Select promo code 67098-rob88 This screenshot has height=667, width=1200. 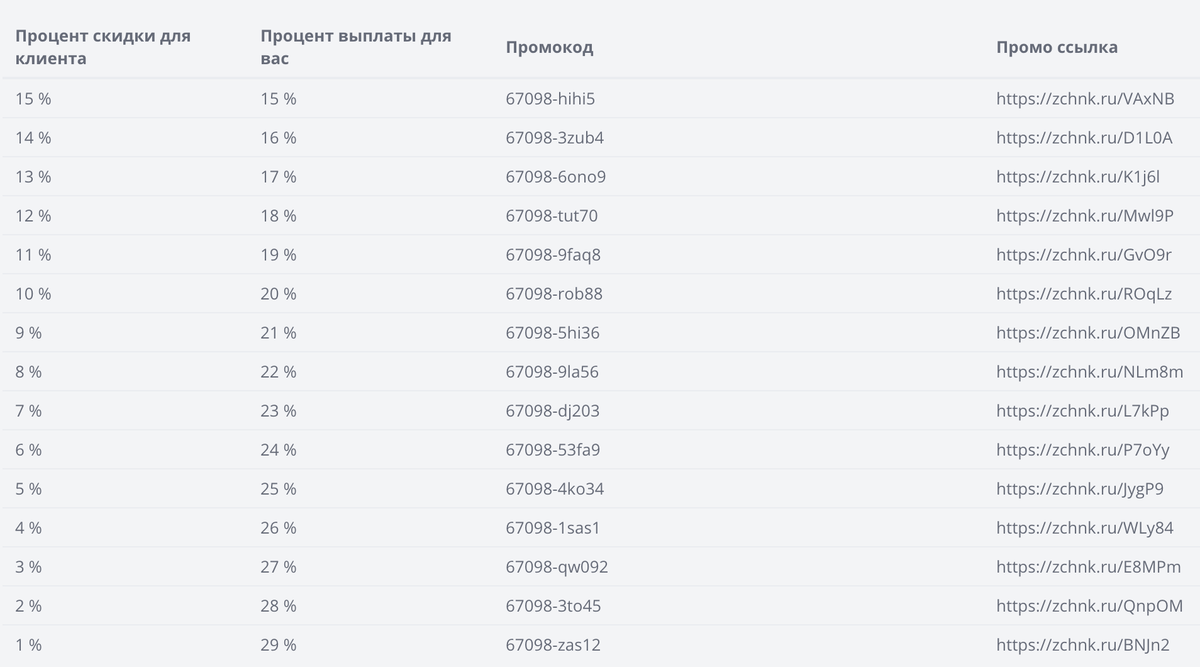click(x=554, y=294)
